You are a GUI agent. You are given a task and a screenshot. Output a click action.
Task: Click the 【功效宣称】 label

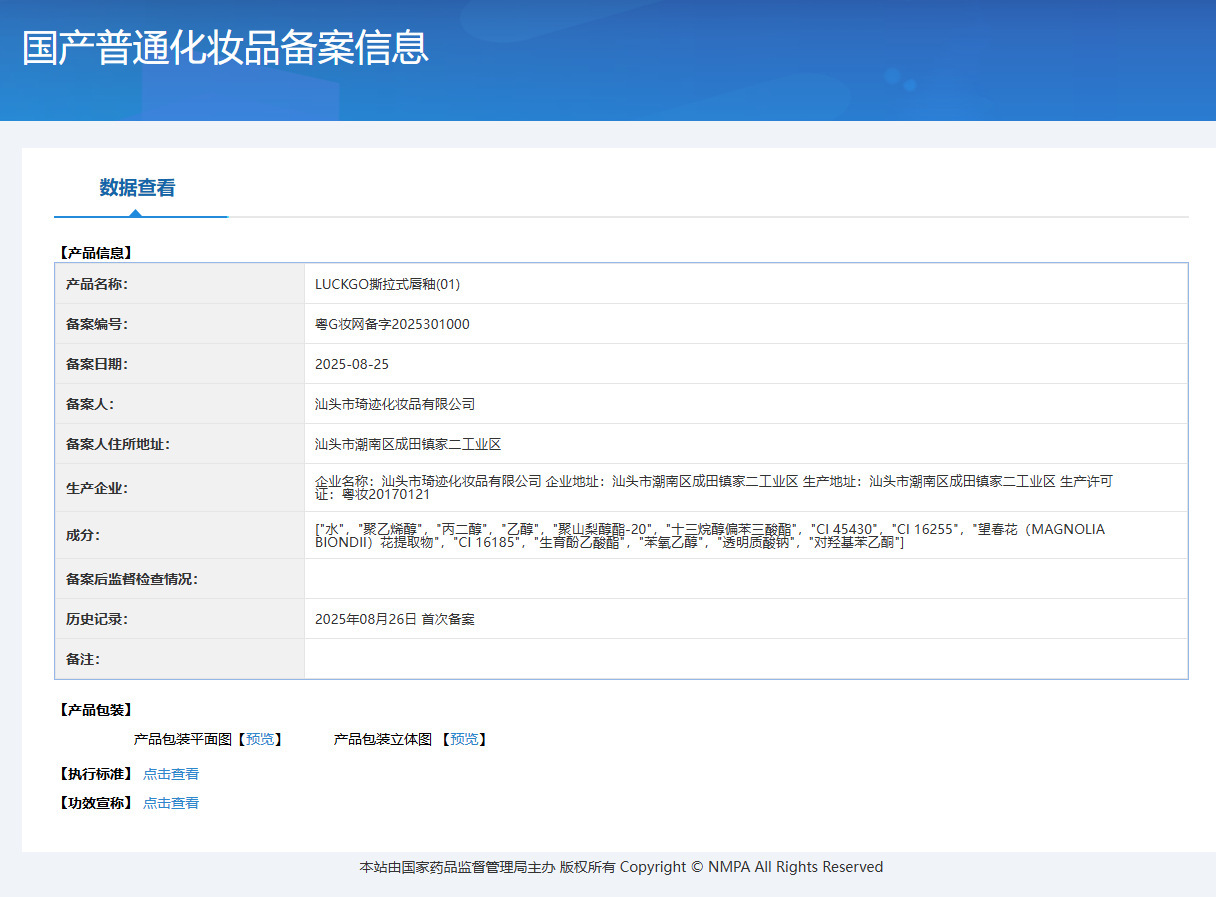(x=96, y=803)
